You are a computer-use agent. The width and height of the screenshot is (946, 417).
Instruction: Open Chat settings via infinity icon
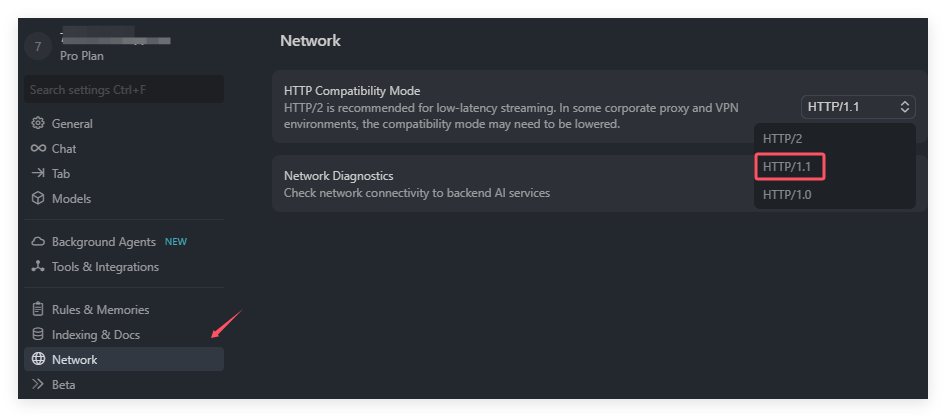point(38,148)
